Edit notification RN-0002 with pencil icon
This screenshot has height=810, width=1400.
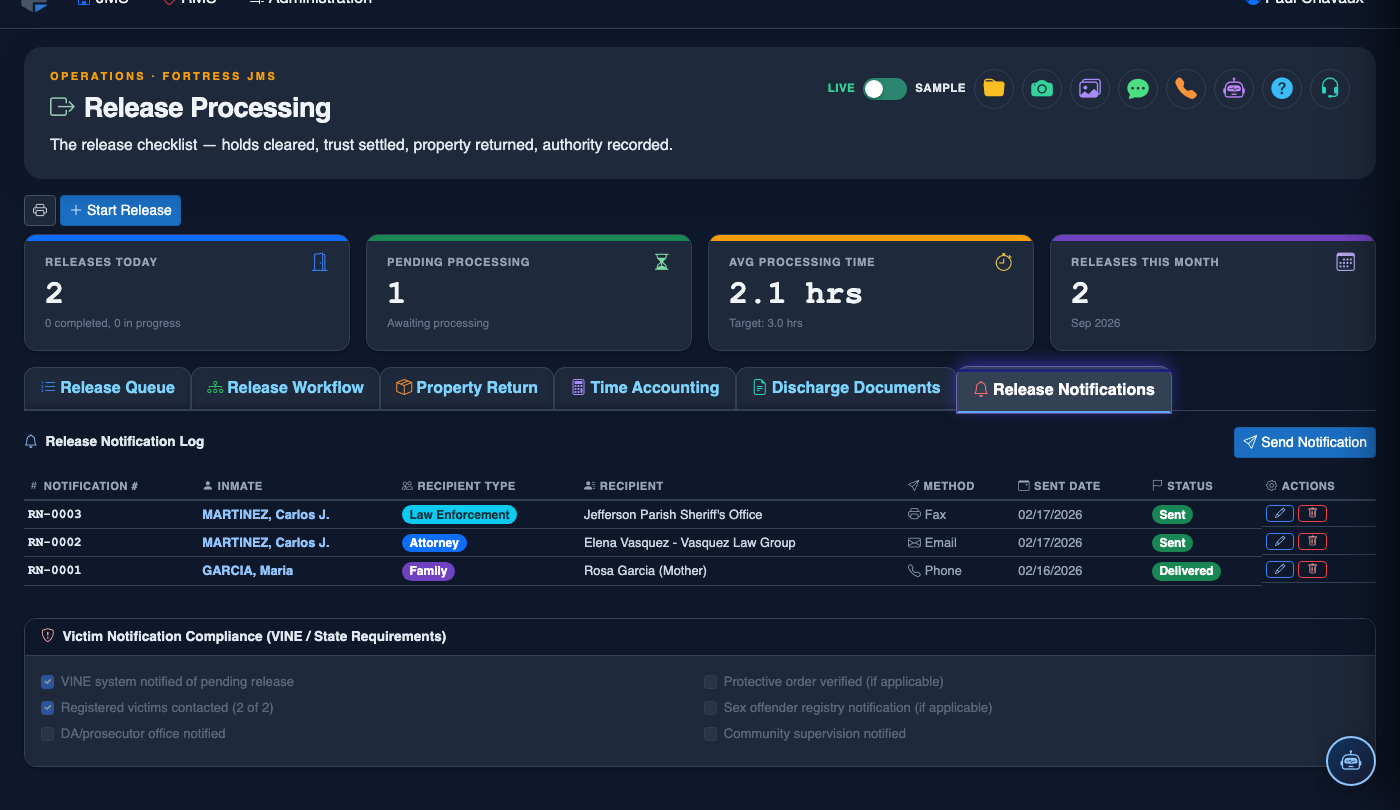point(1279,542)
